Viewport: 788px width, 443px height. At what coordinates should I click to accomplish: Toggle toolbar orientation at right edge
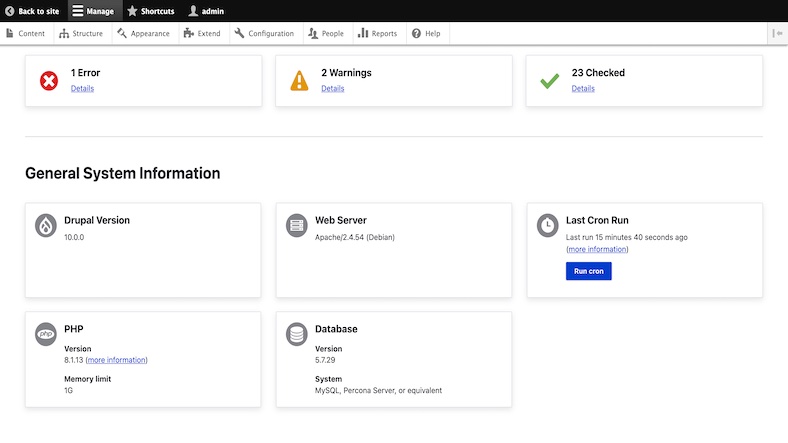pos(778,33)
